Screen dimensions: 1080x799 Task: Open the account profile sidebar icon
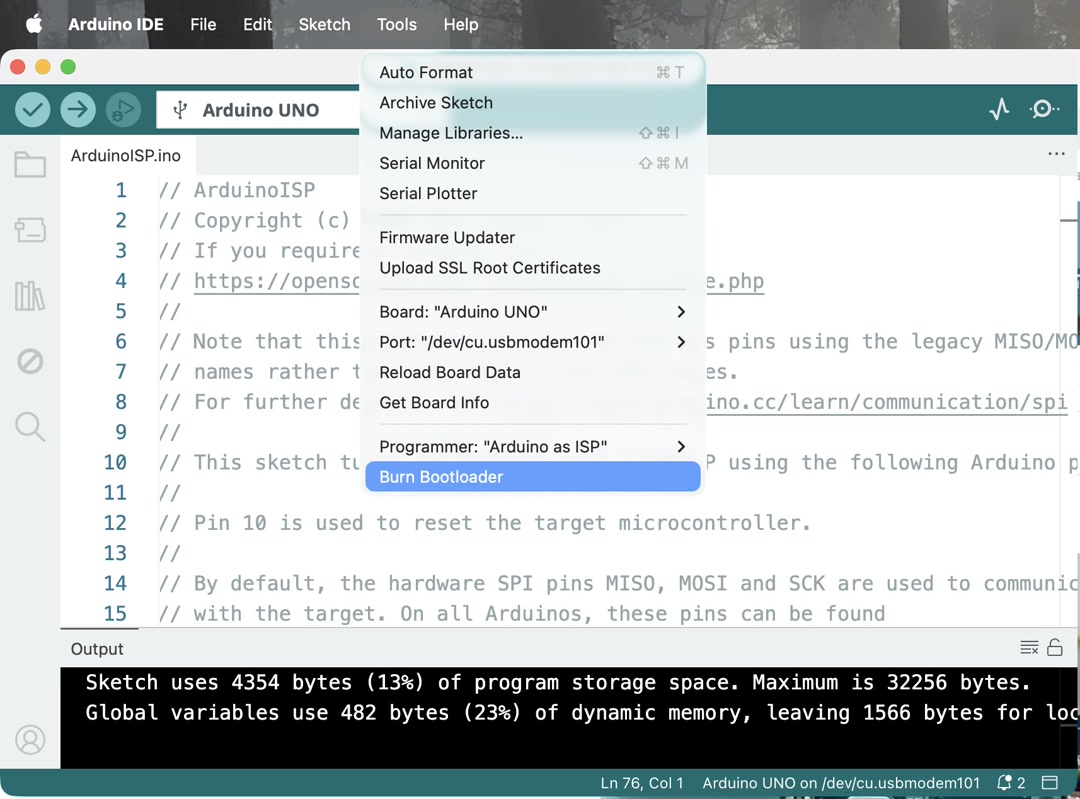tap(30, 740)
